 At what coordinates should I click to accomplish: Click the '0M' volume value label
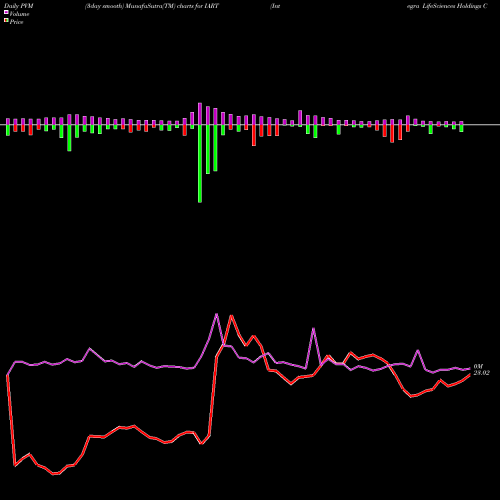478,367
